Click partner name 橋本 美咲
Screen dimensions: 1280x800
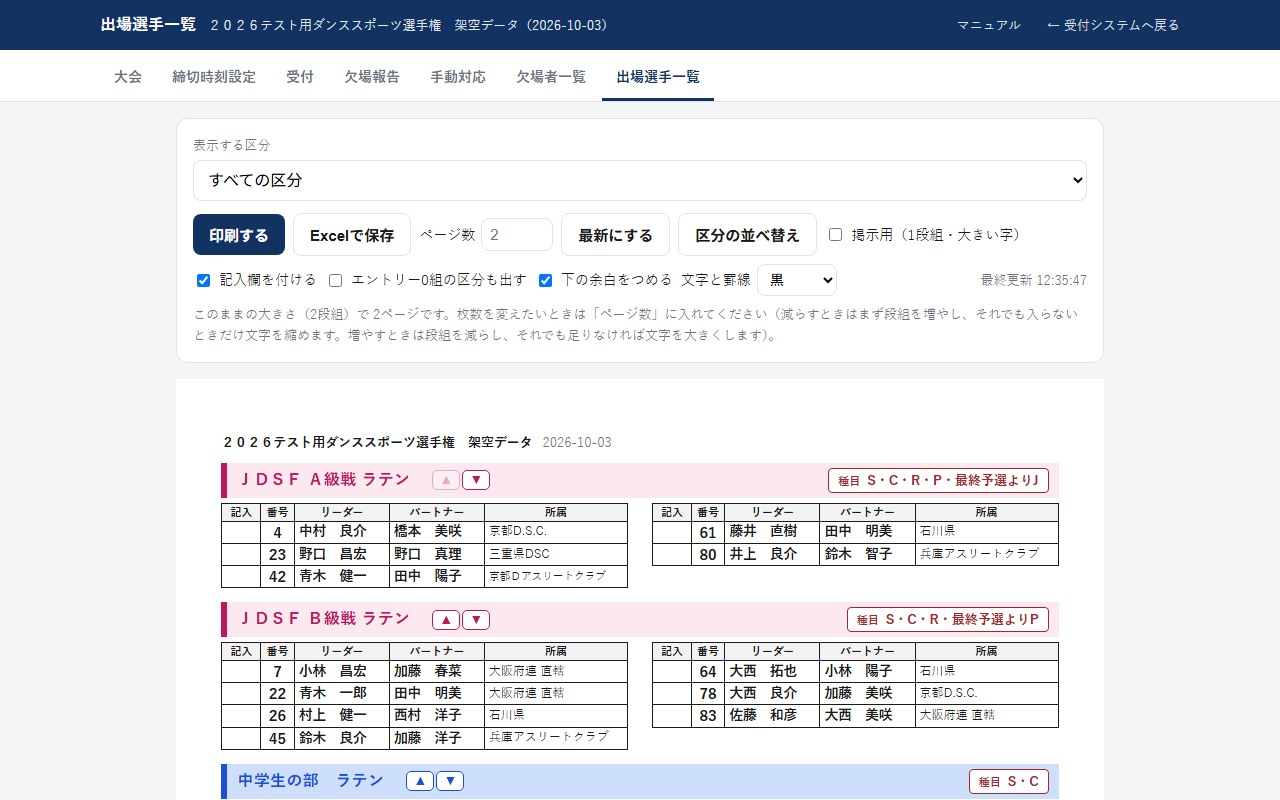pos(428,532)
